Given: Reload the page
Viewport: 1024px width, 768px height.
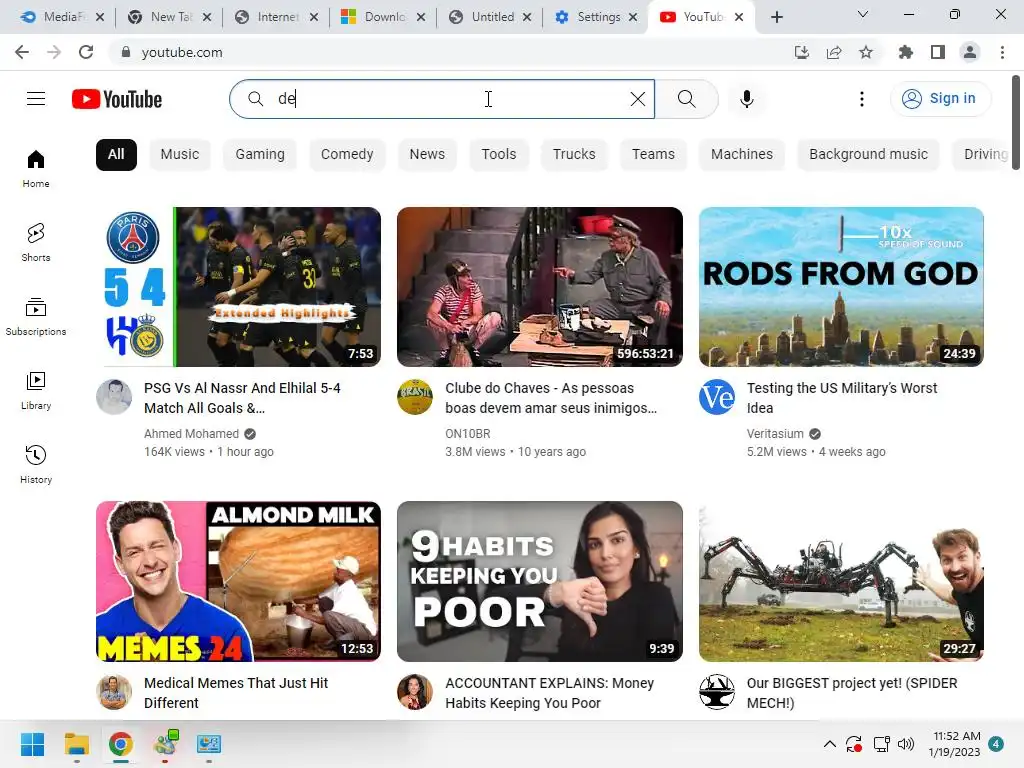Looking at the screenshot, I should (x=86, y=52).
